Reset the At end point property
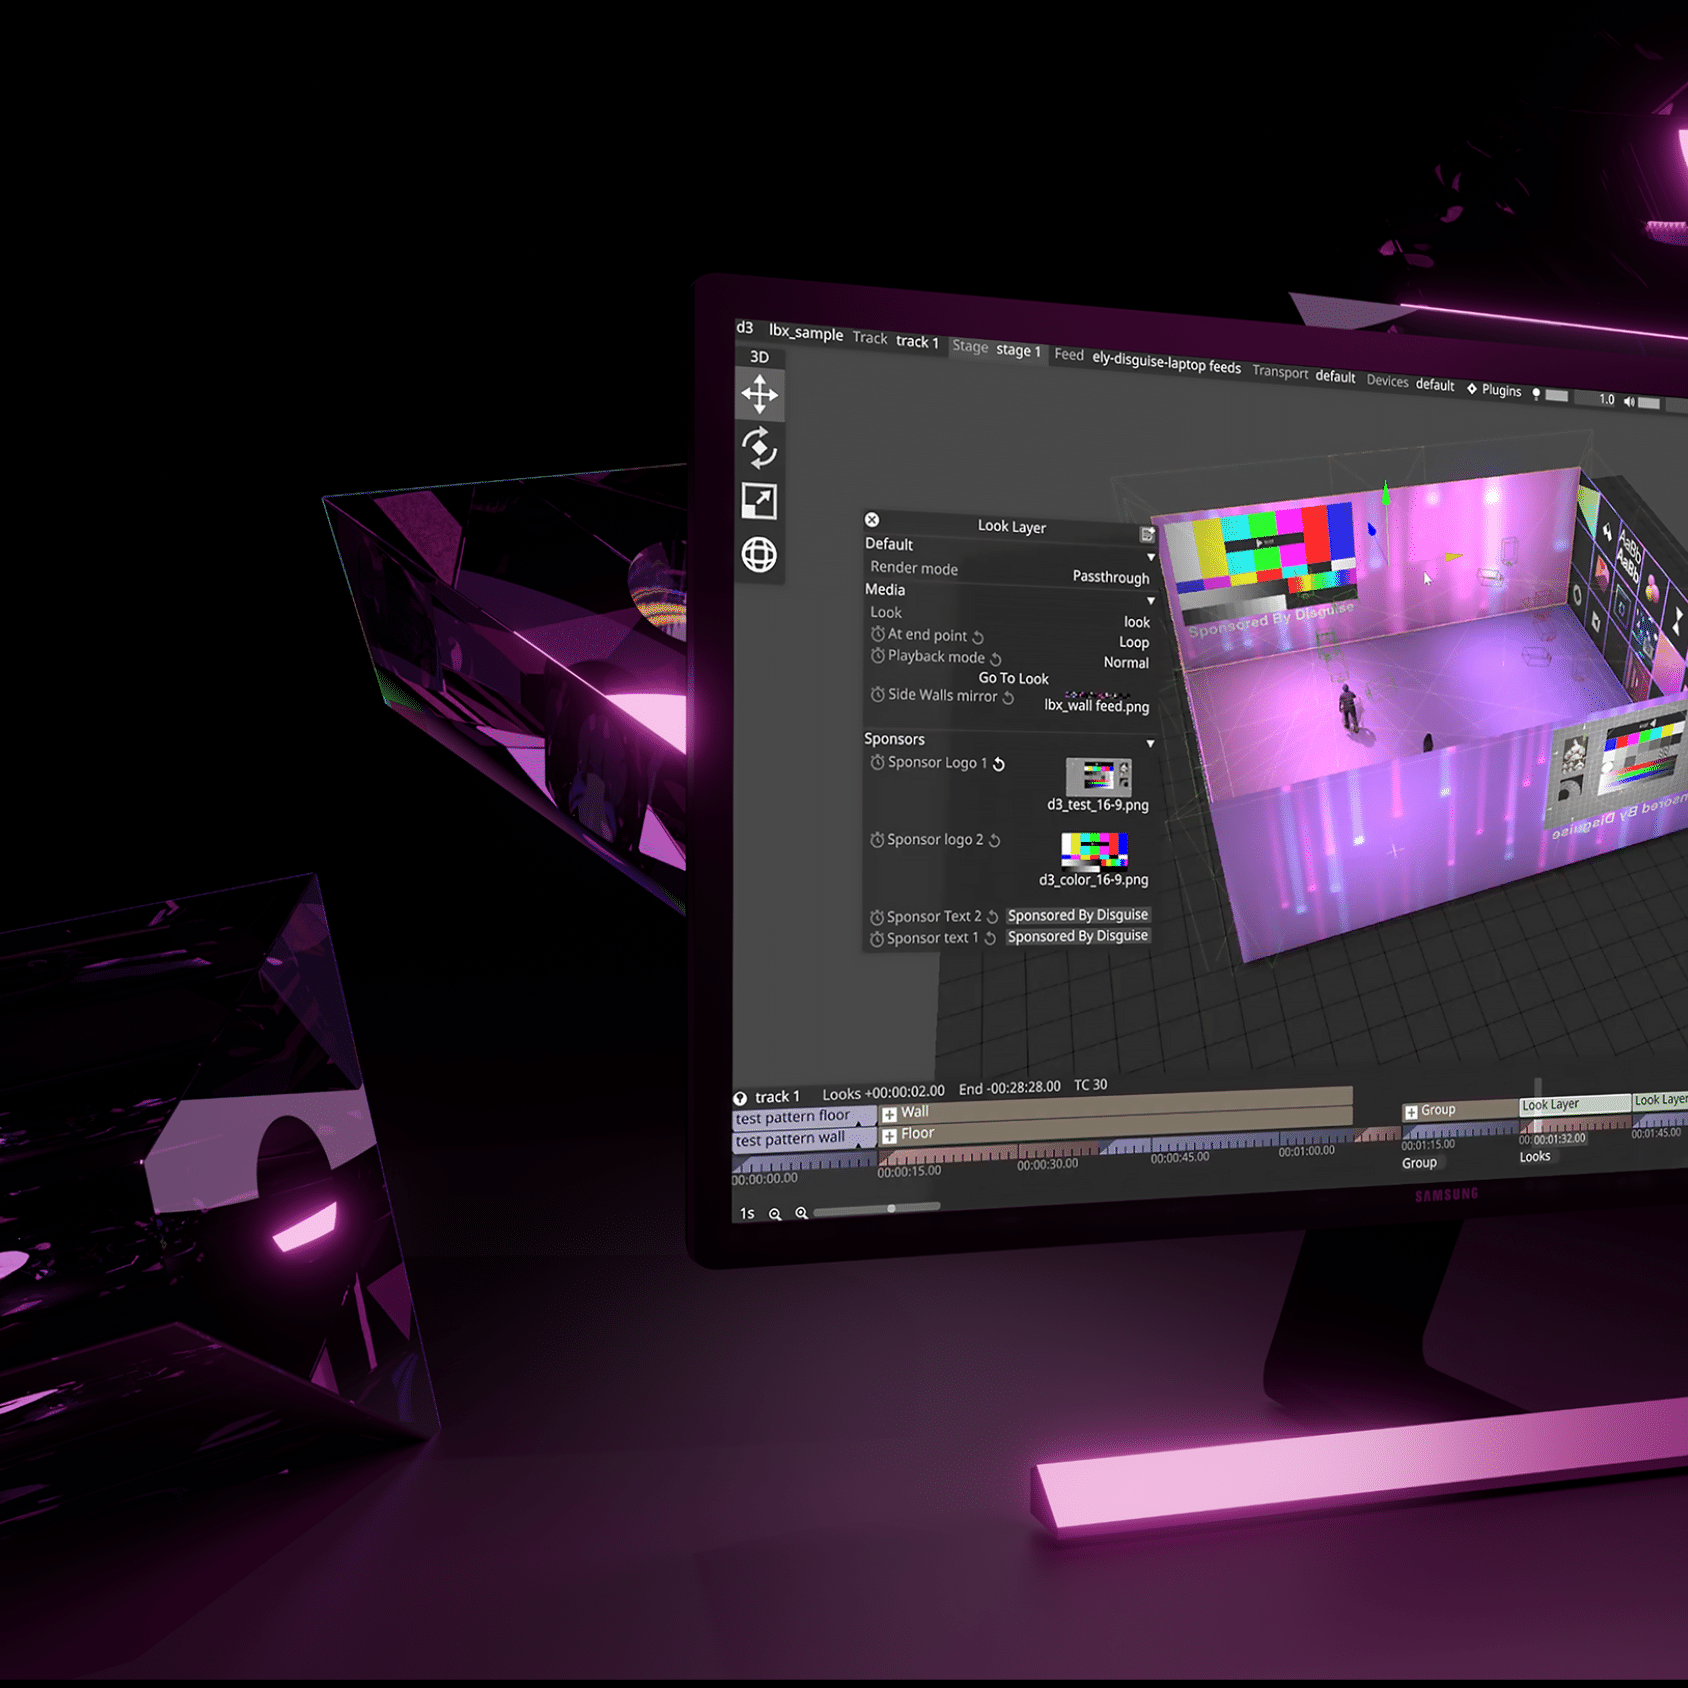Image resolution: width=1688 pixels, height=1688 pixels. point(978,637)
